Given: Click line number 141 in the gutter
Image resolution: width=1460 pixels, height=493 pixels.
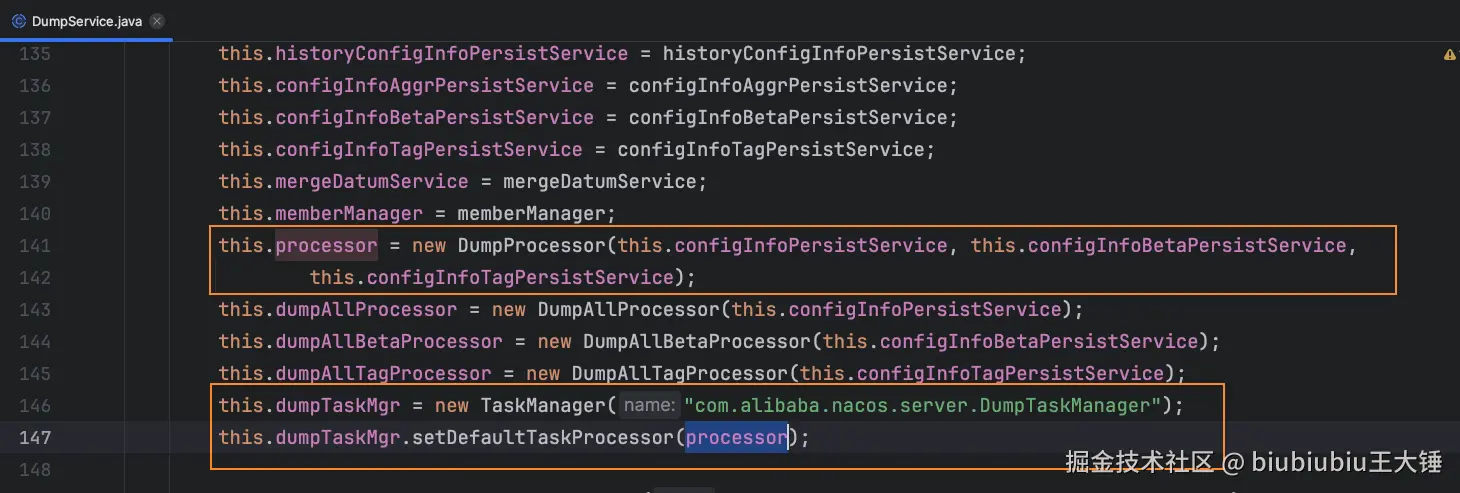Looking at the screenshot, I should pyautogui.click(x=35, y=246).
